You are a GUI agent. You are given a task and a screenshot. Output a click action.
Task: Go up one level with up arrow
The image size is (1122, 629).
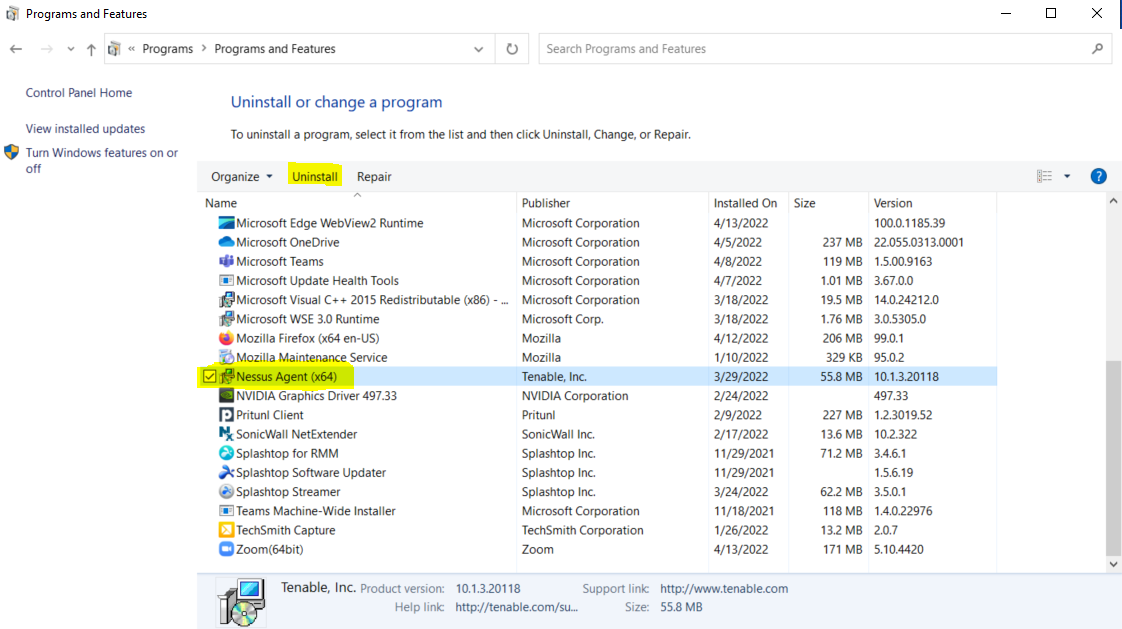91,49
